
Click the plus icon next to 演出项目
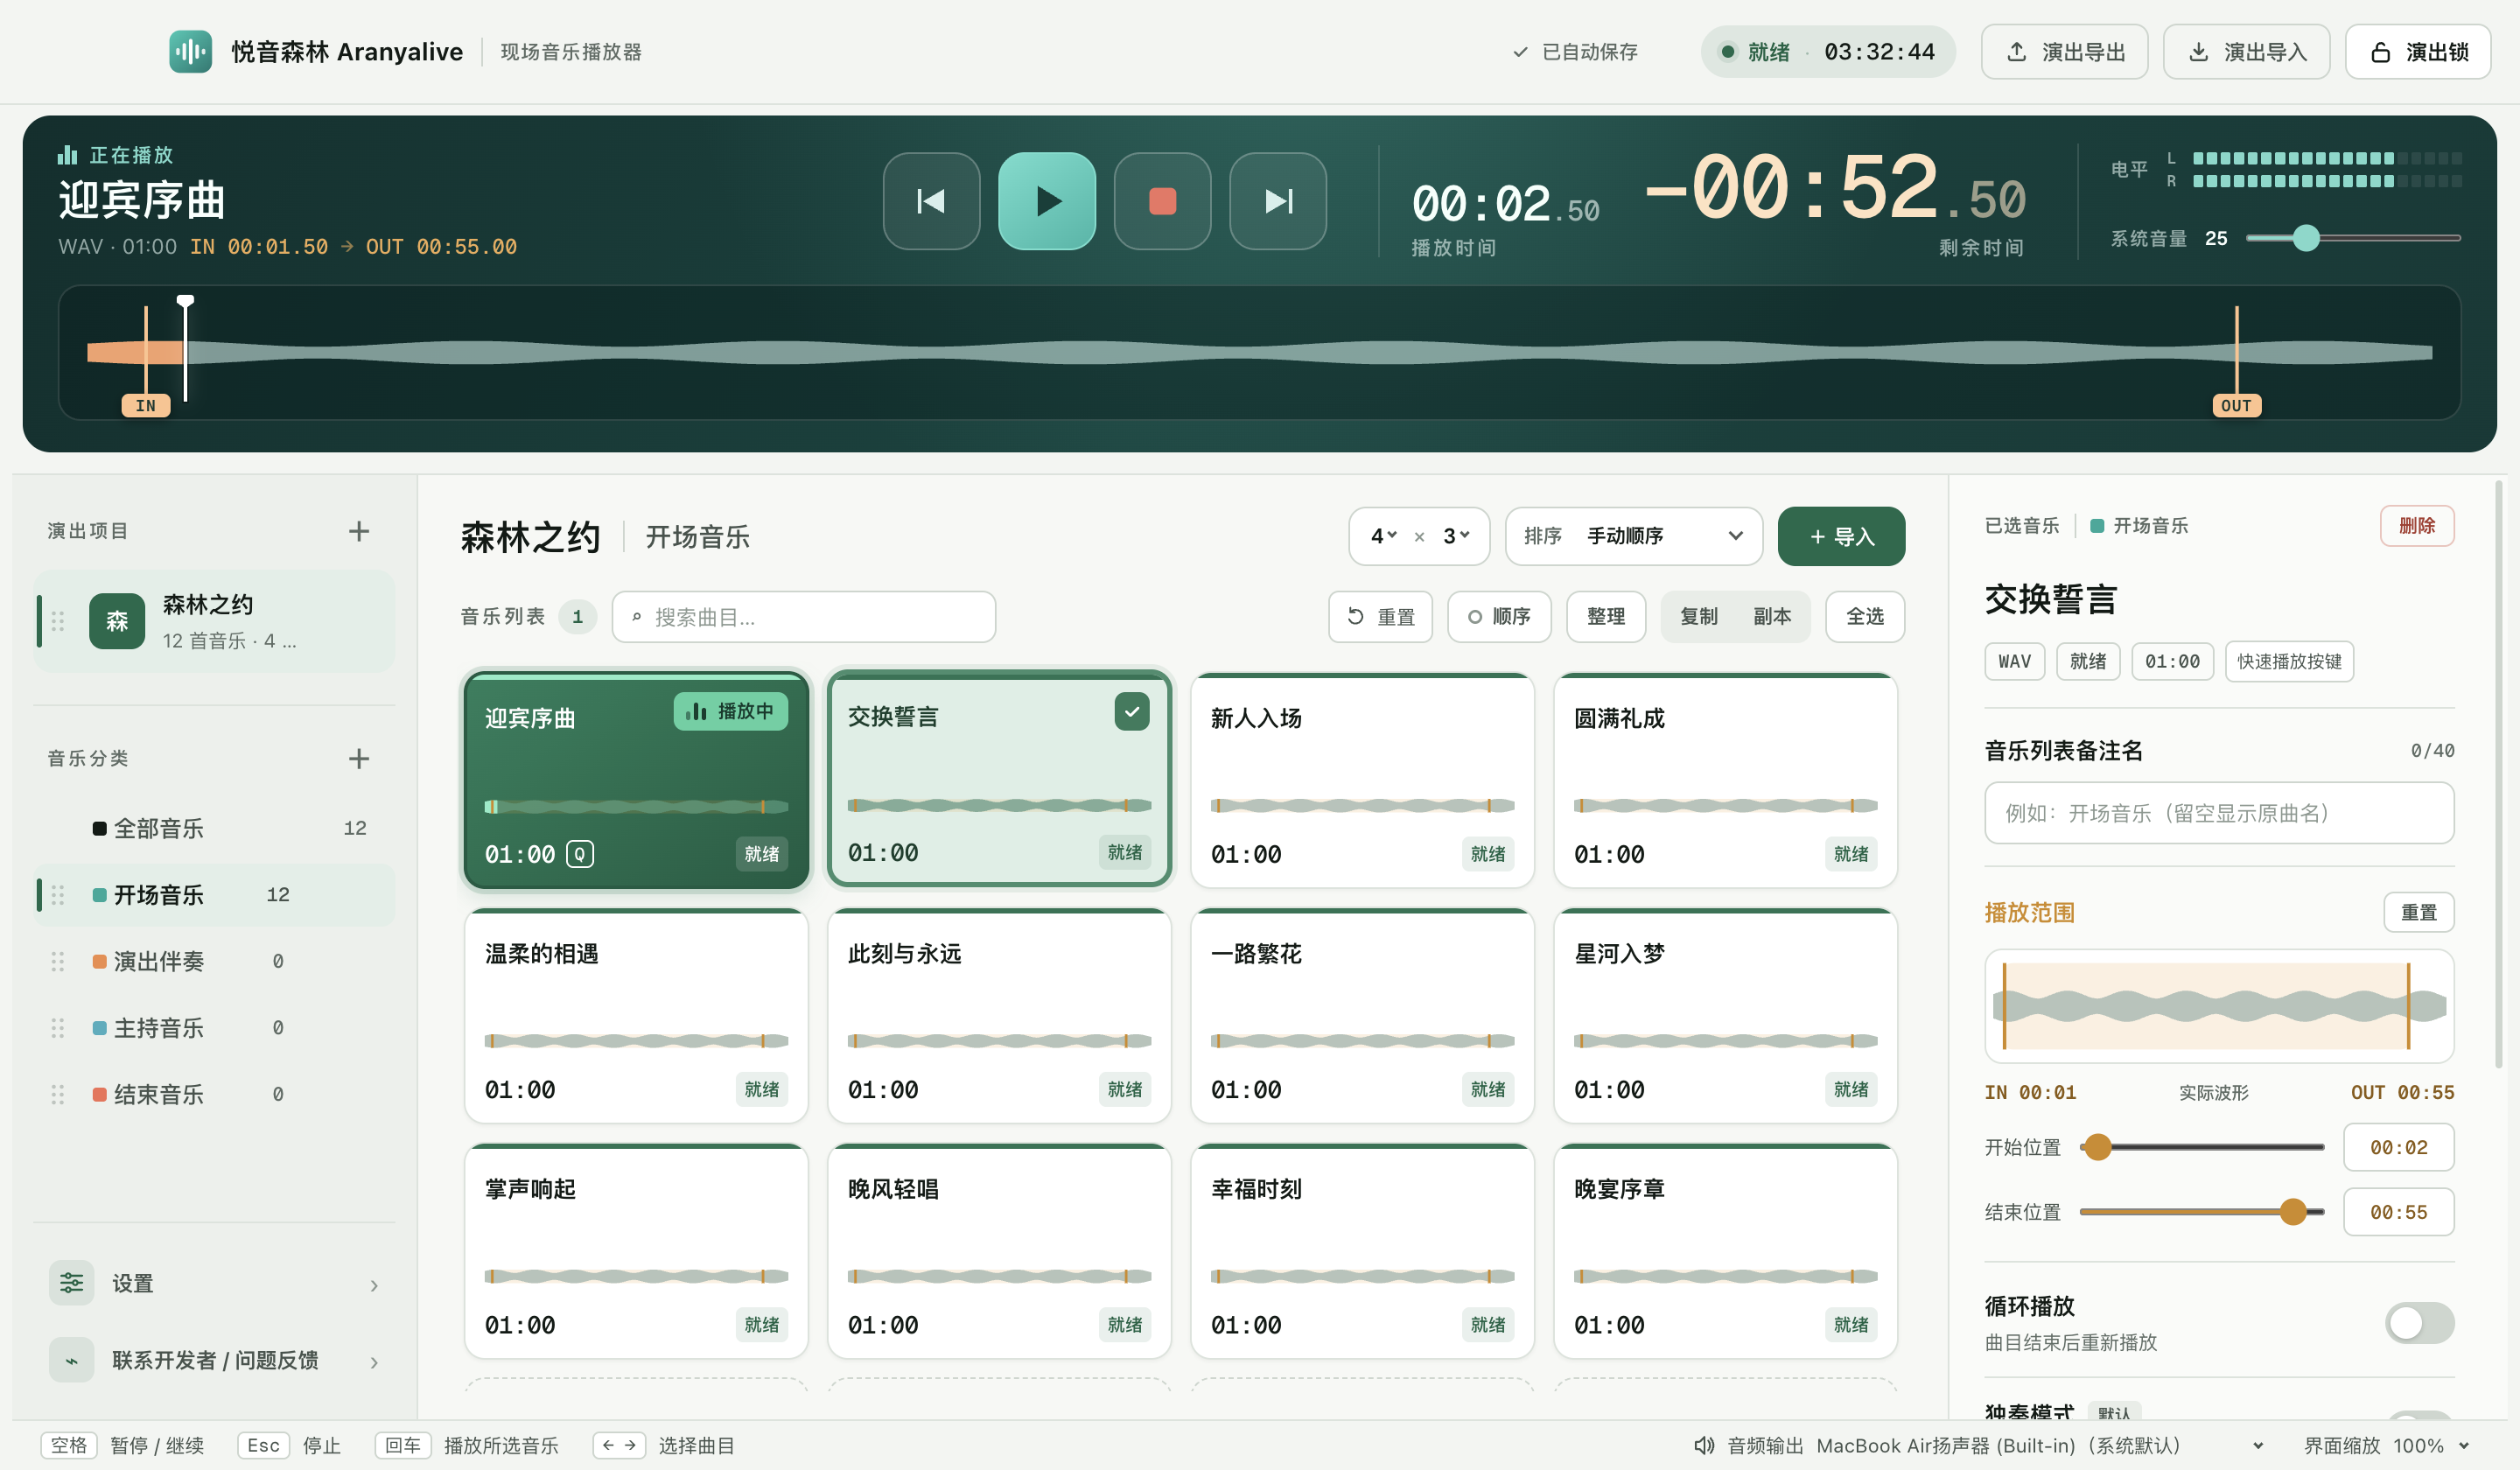(x=359, y=531)
